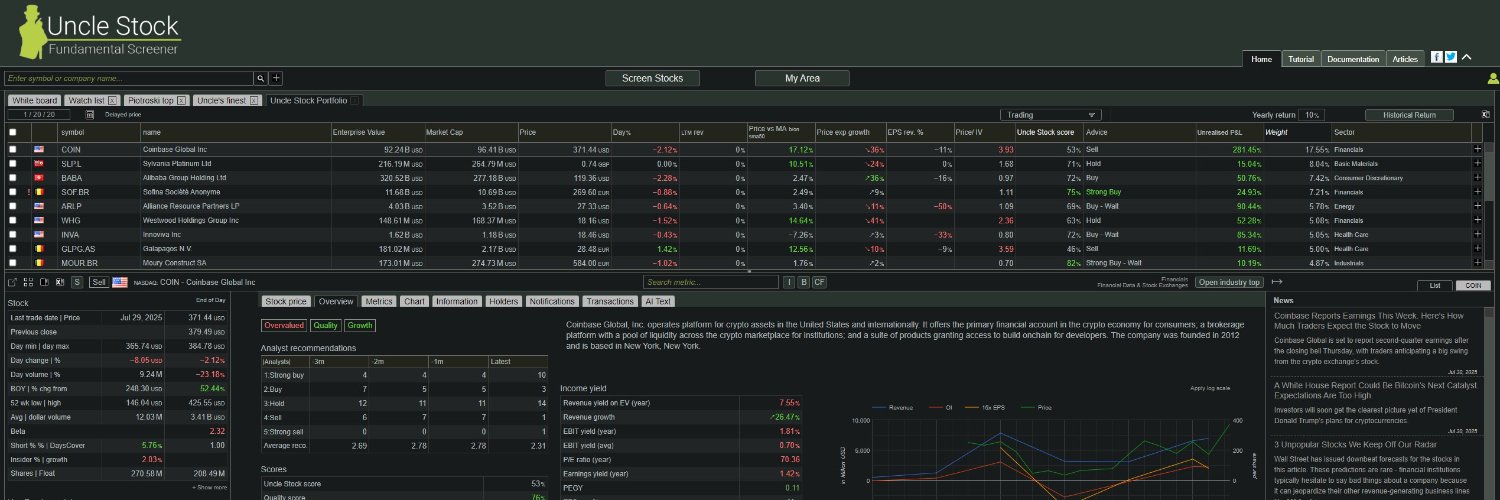Click the side panel icon in detail toolbar
The height and width of the screenshot is (500, 1500).
43,282
